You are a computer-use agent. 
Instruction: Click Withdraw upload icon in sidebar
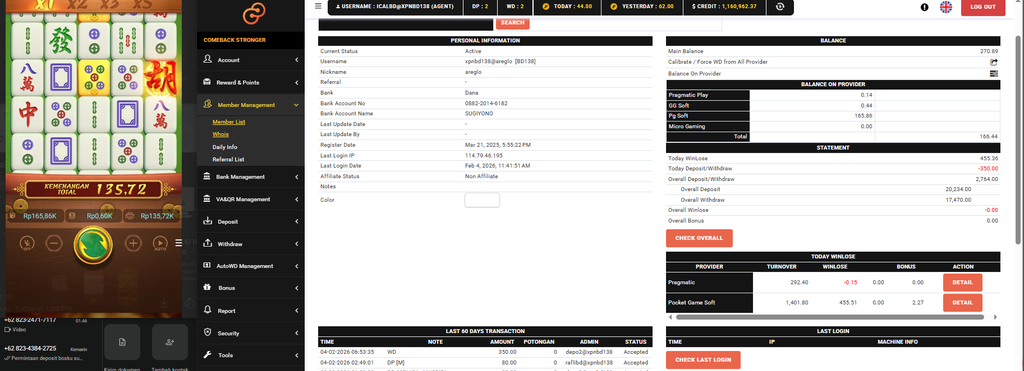click(207, 244)
